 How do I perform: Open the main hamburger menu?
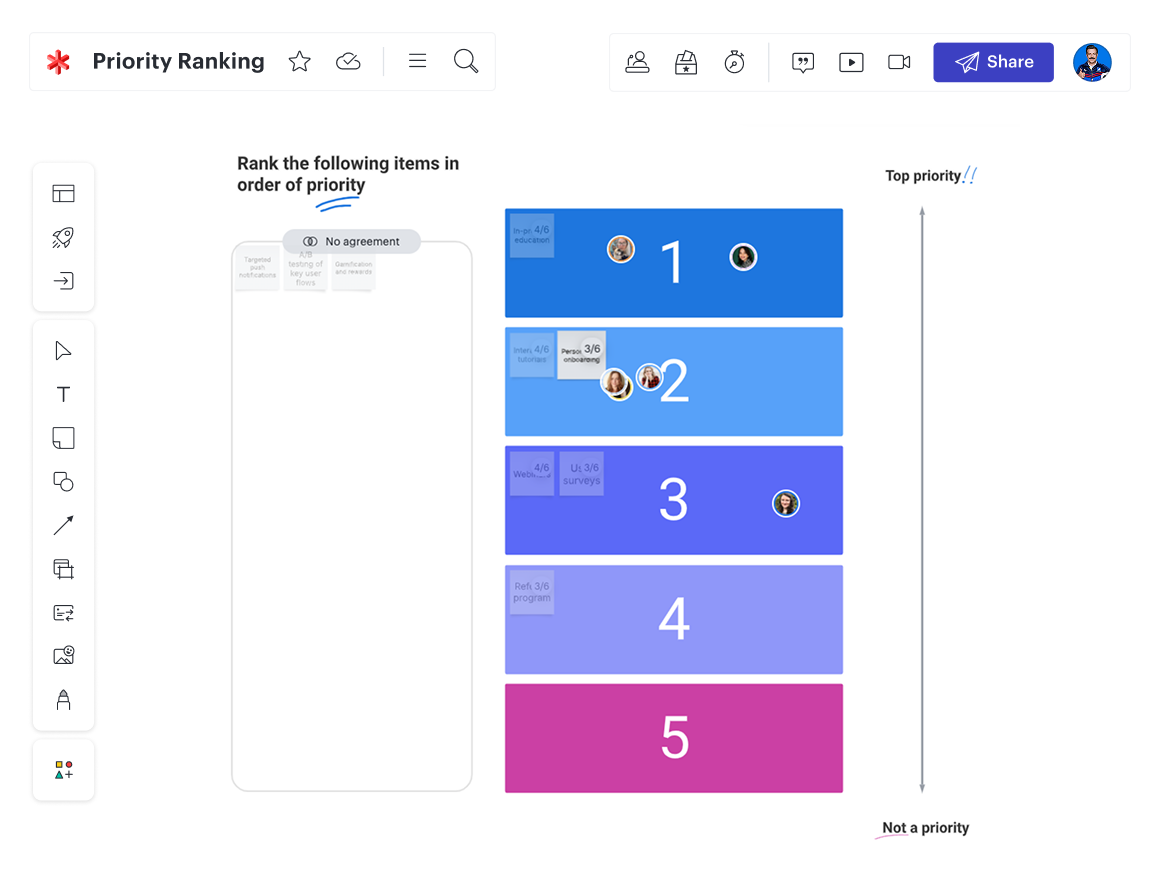[x=418, y=61]
